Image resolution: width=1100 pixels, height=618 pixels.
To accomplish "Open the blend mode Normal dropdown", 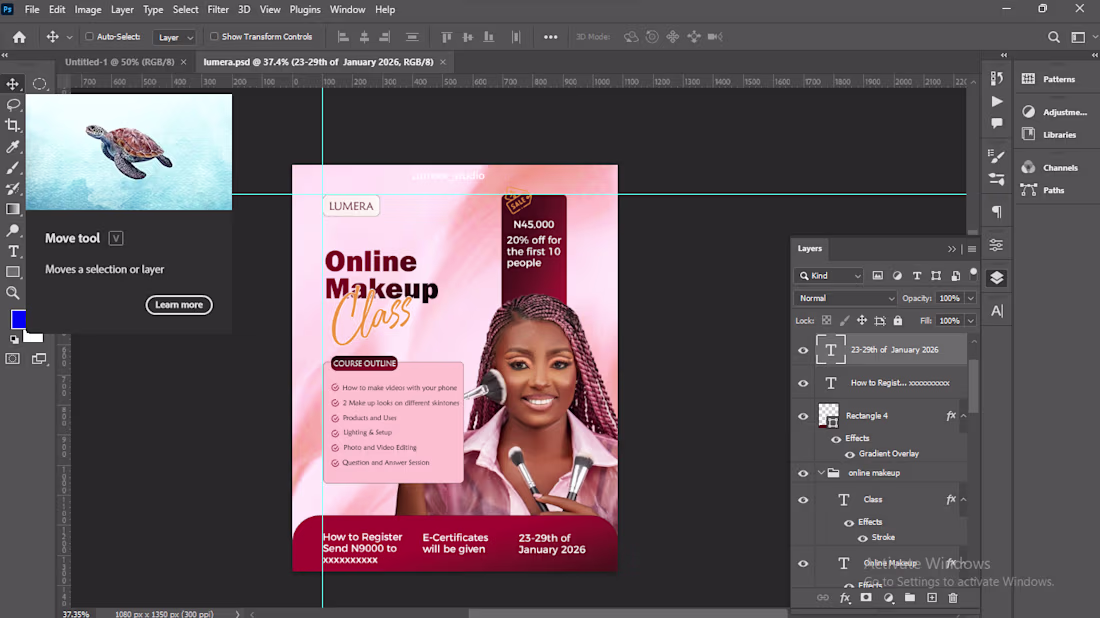I will 845,298.
